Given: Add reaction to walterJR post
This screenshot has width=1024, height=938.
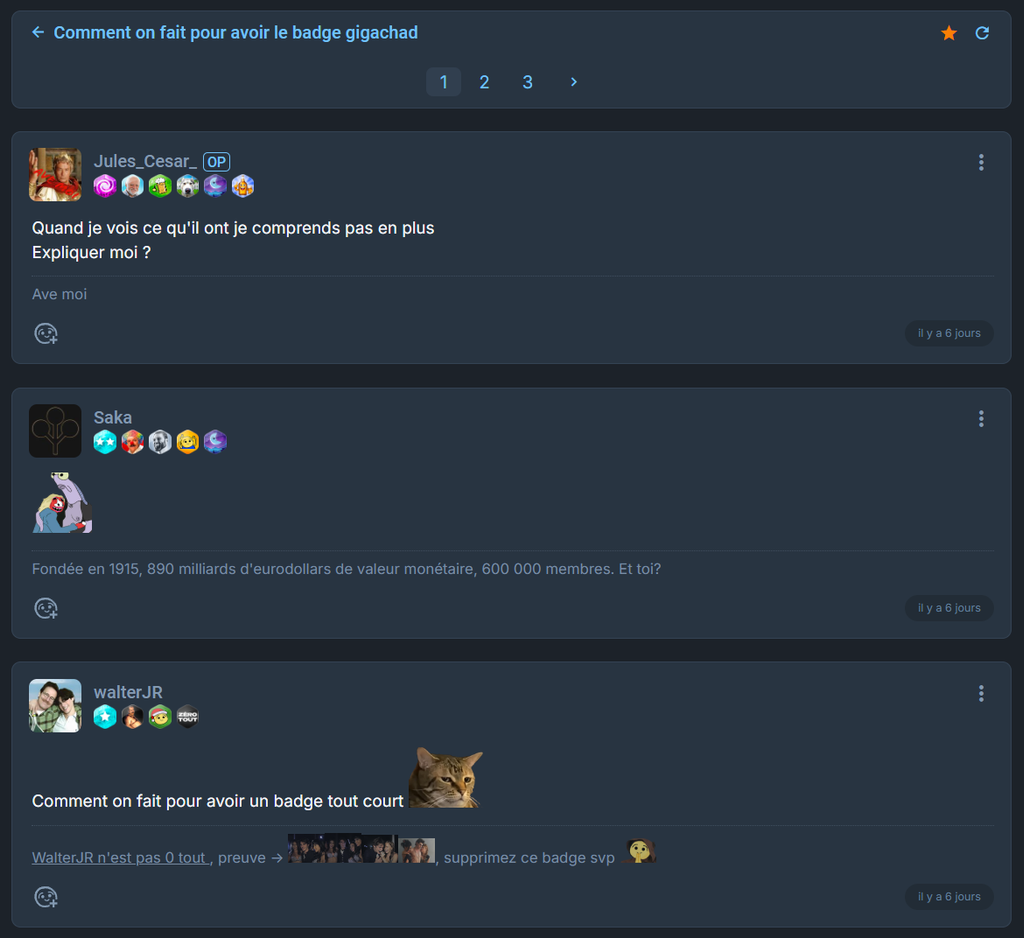Looking at the screenshot, I should tap(46, 897).
